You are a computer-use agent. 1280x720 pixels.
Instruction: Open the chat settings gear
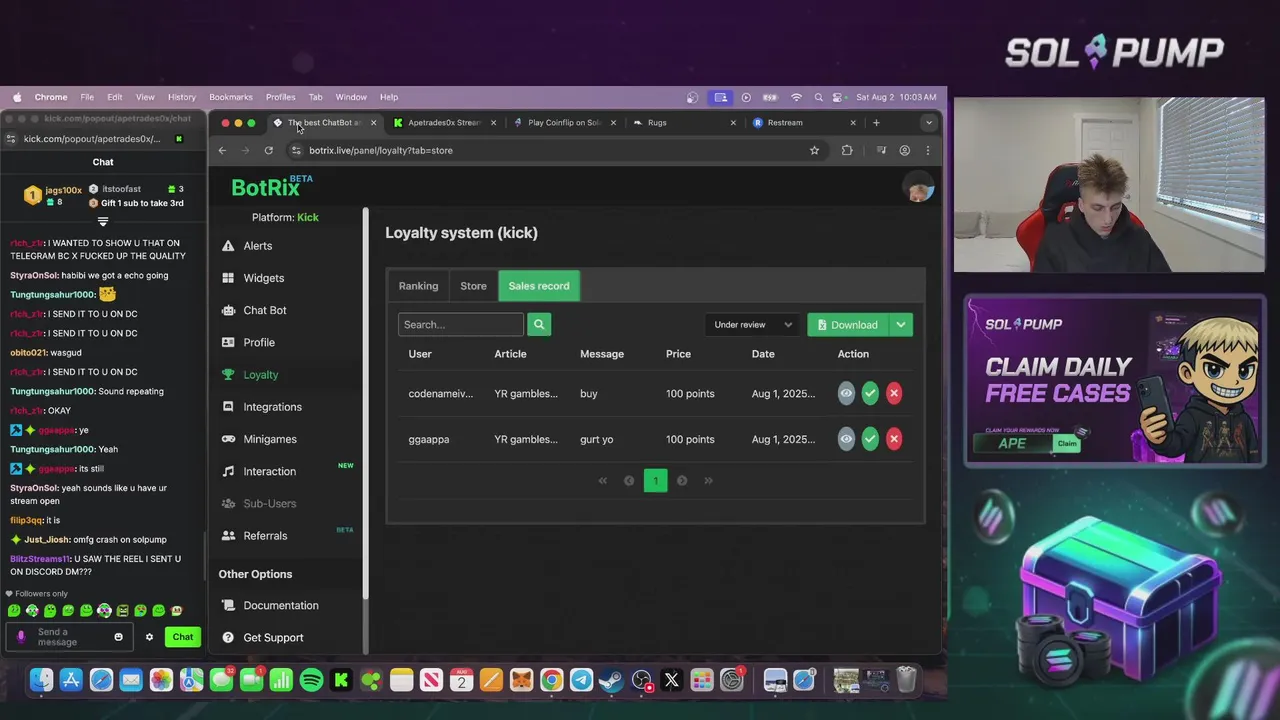[x=149, y=637]
